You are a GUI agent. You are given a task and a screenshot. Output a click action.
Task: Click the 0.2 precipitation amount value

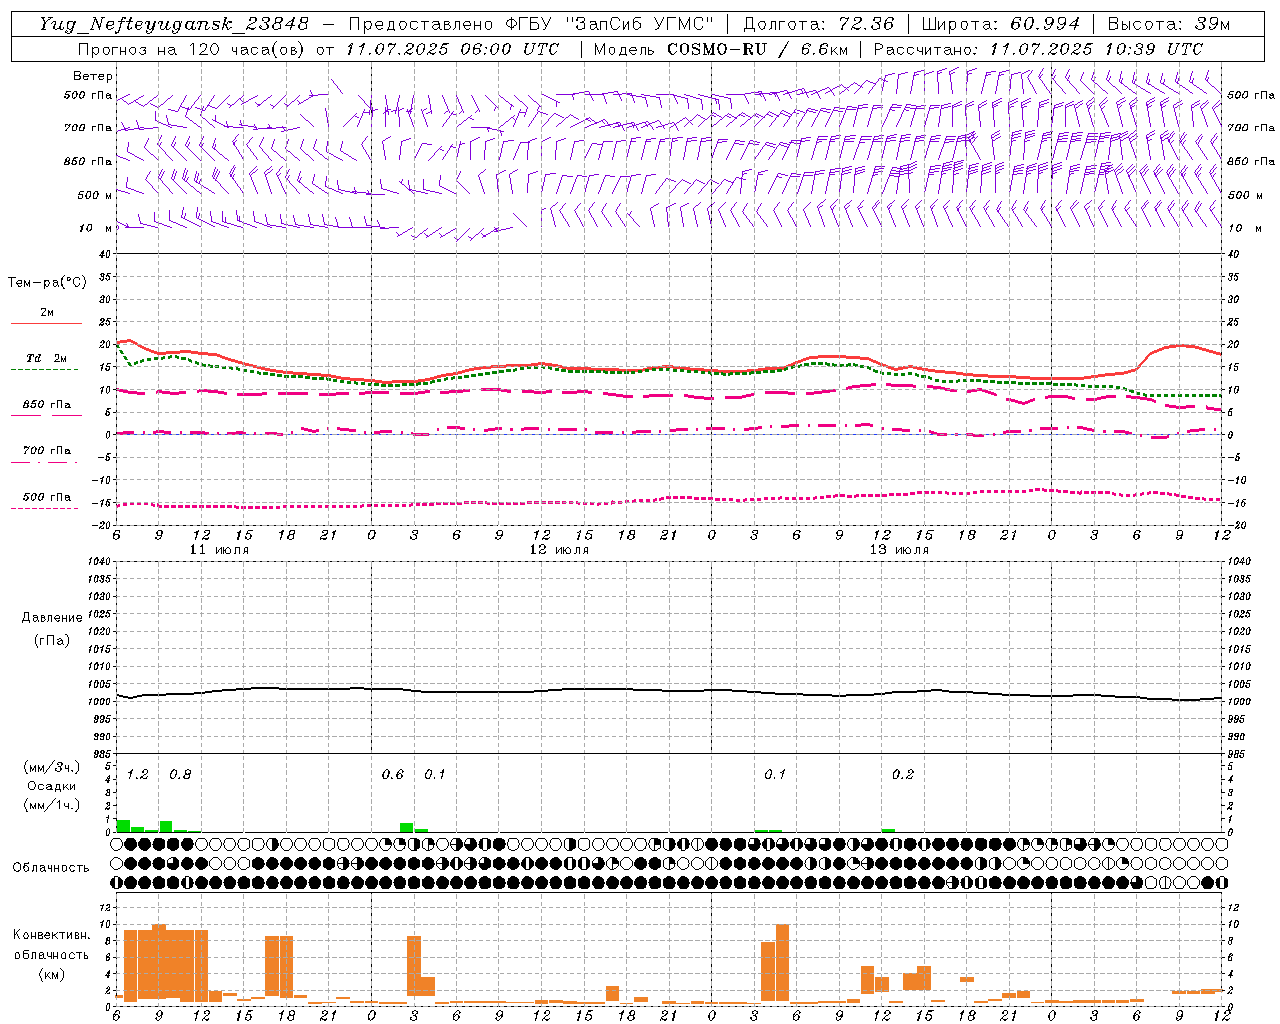pyautogui.click(x=903, y=775)
